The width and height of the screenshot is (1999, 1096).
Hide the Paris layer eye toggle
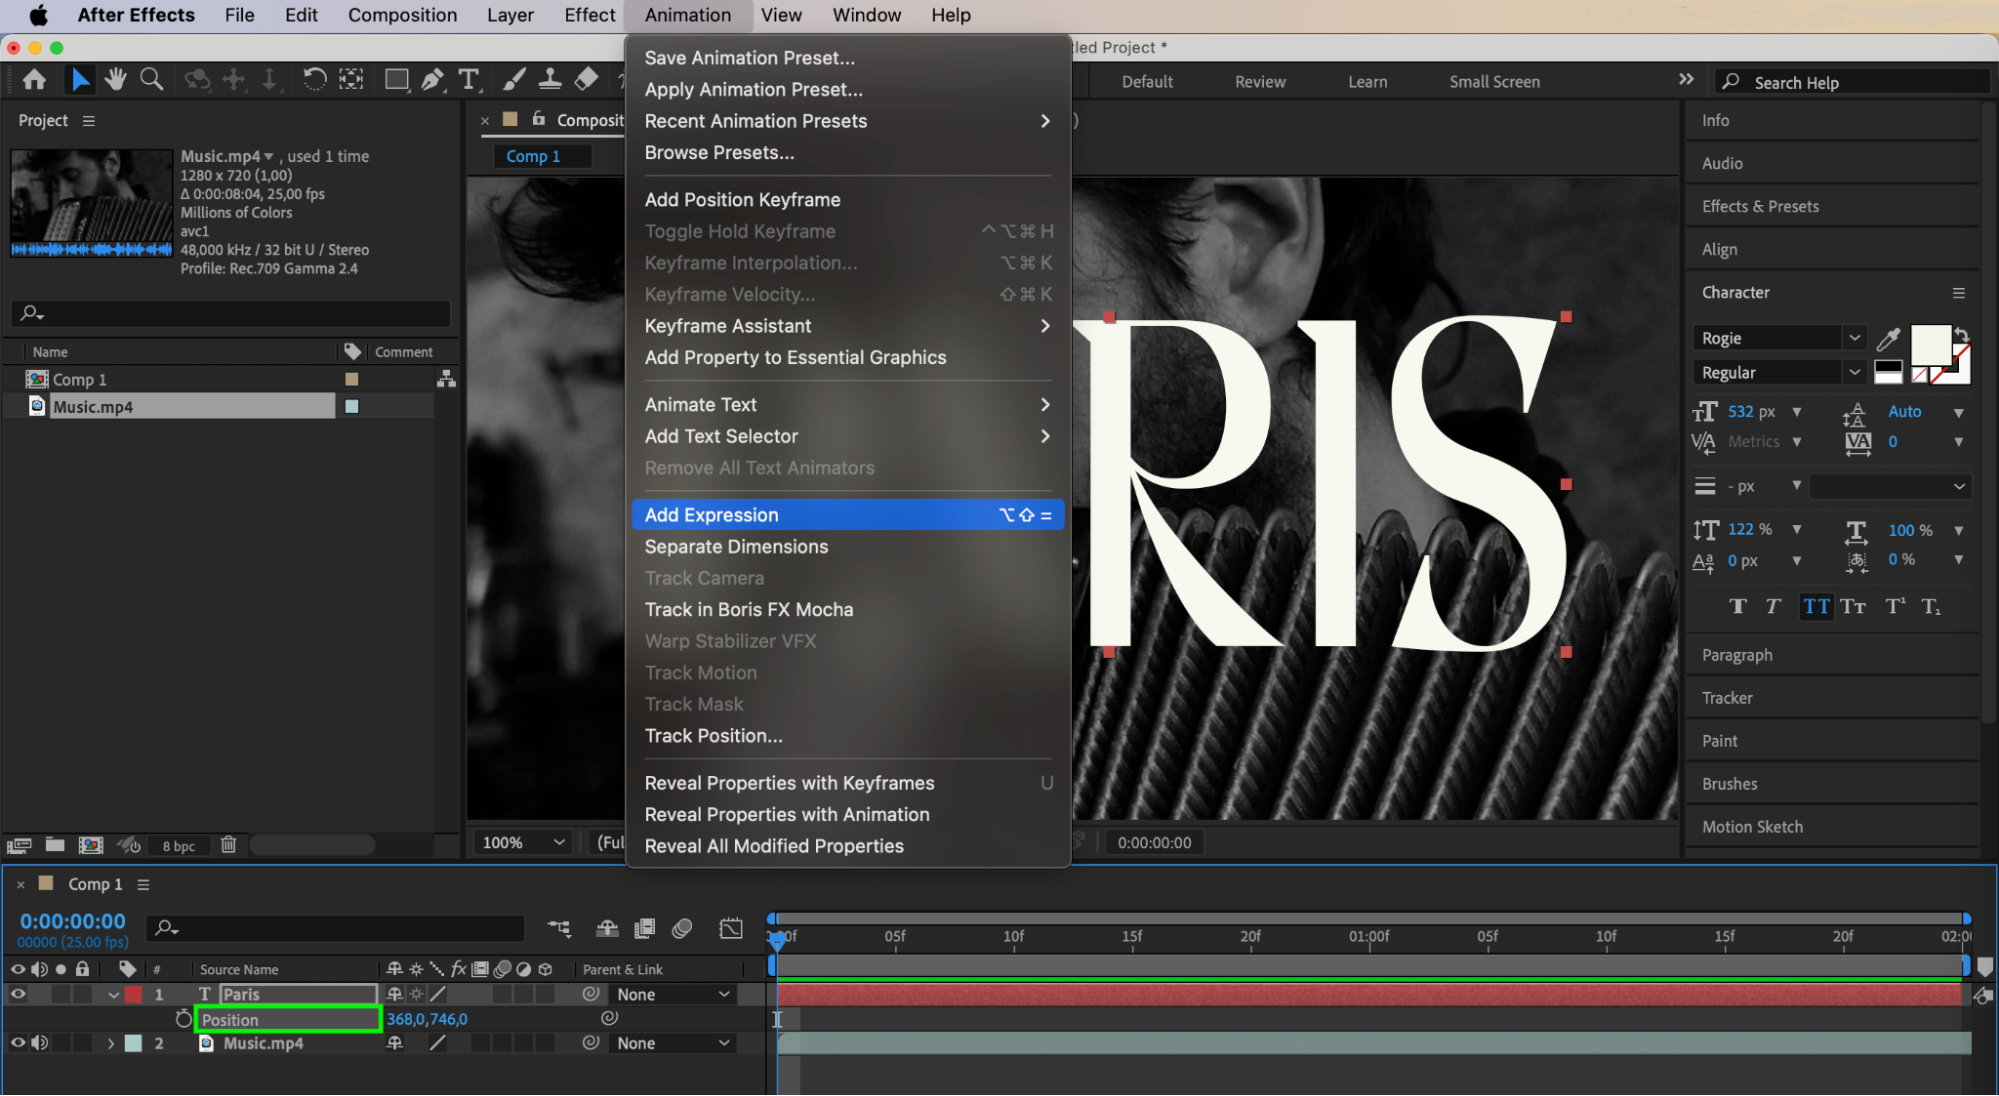(18, 994)
